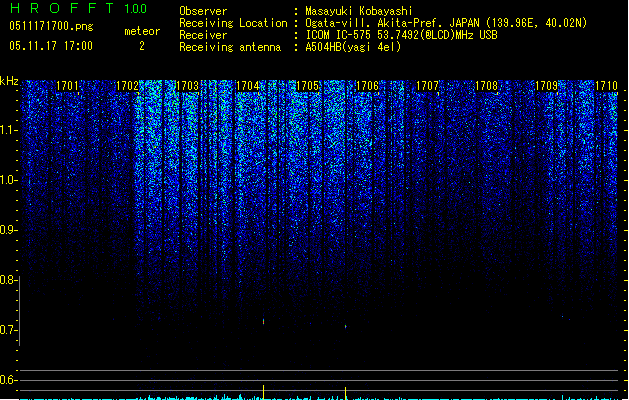The height and width of the screenshot is (400, 629).
Task: Click the HROFFT 1.0.0 title text
Action: (x=79, y=8)
